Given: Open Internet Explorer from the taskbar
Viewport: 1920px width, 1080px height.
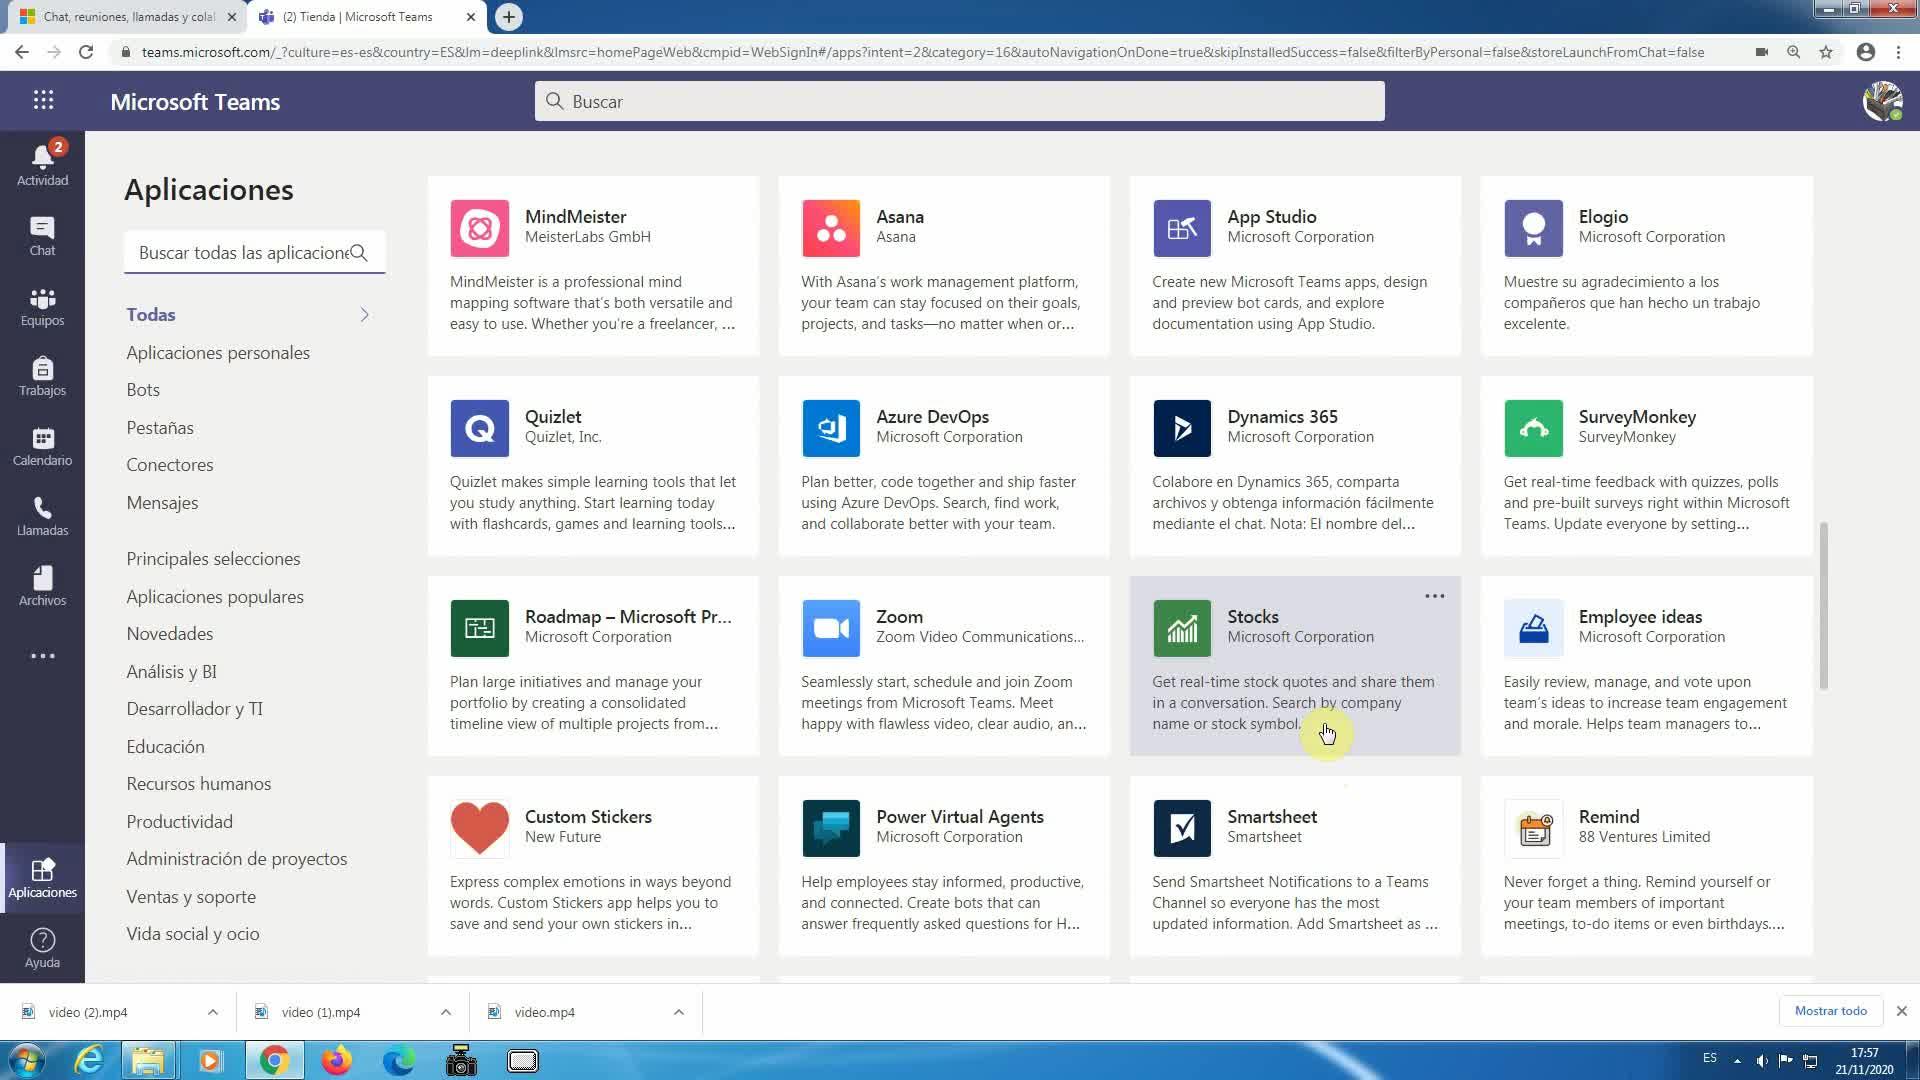Looking at the screenshot, I should (89, 1060).
